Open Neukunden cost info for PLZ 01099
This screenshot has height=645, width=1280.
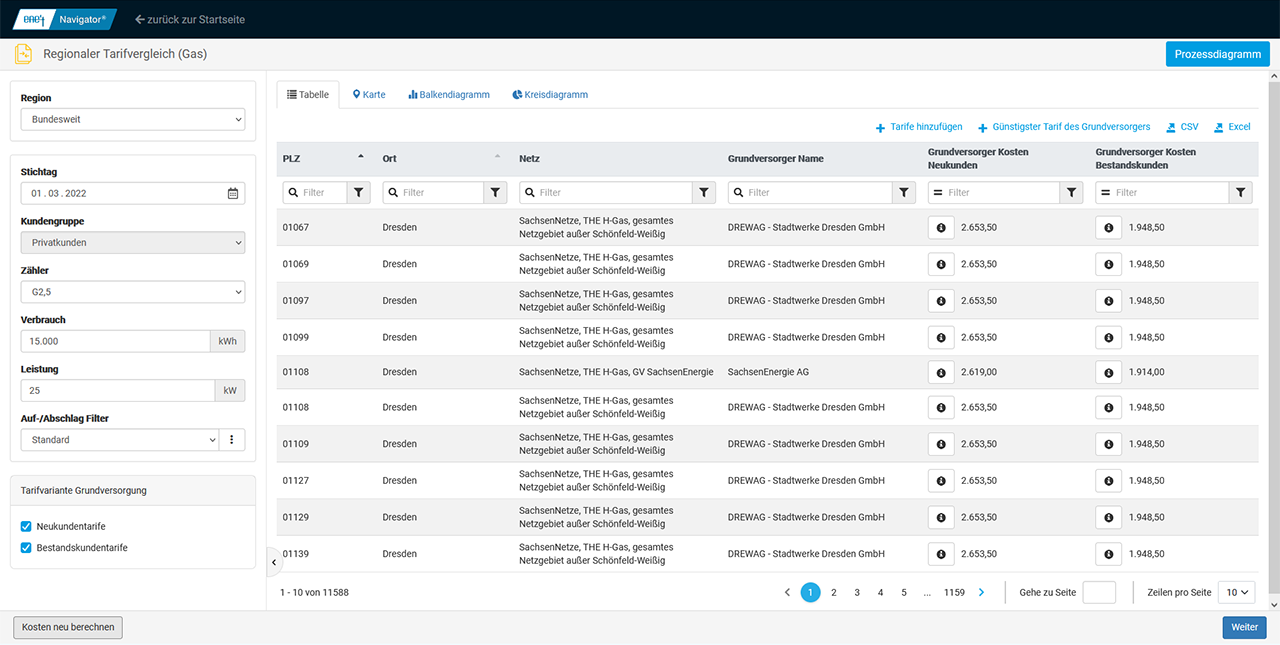tap(941, 338)
